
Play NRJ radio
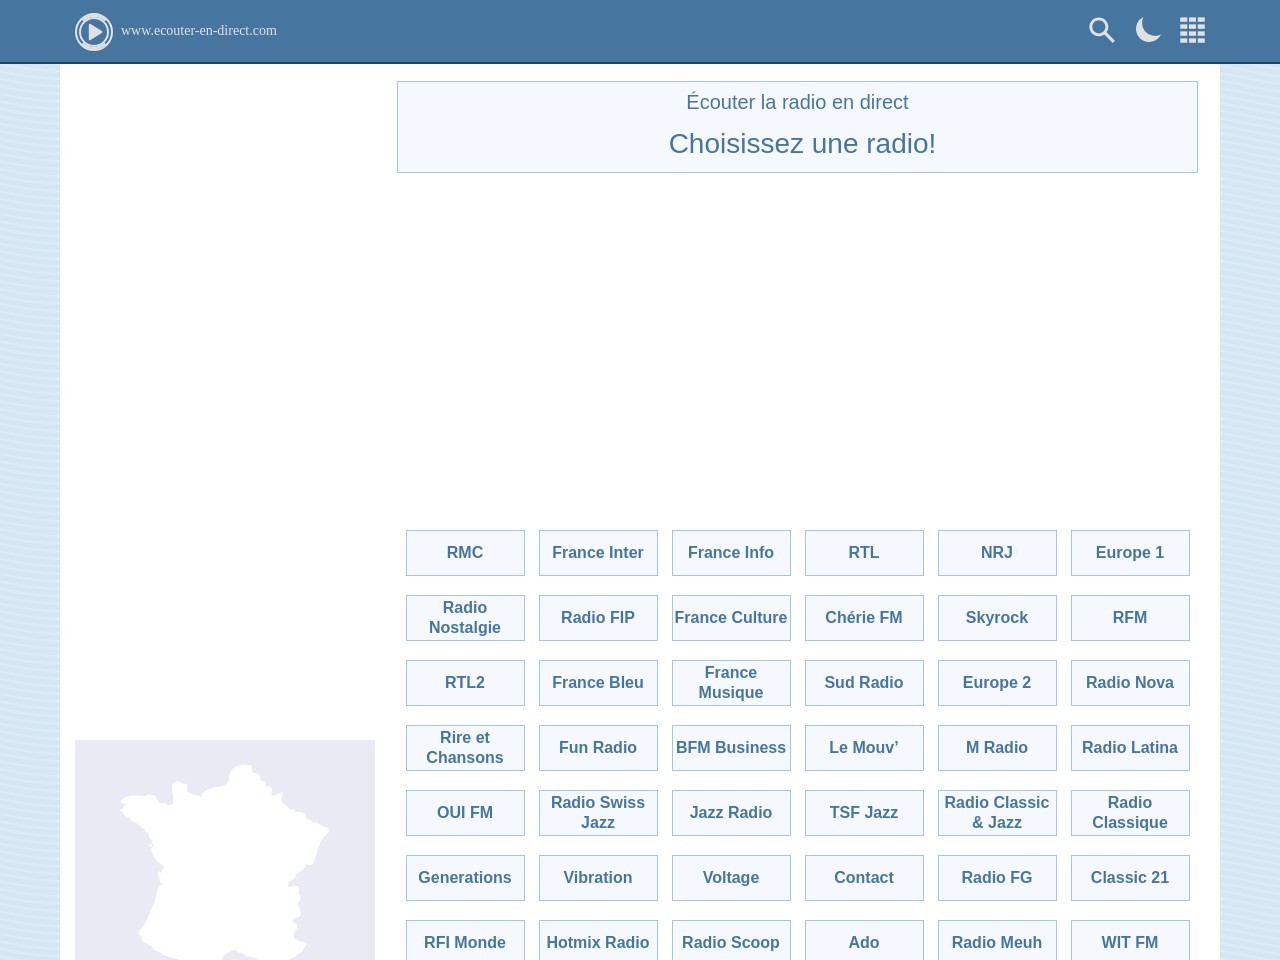coord(997,553)
